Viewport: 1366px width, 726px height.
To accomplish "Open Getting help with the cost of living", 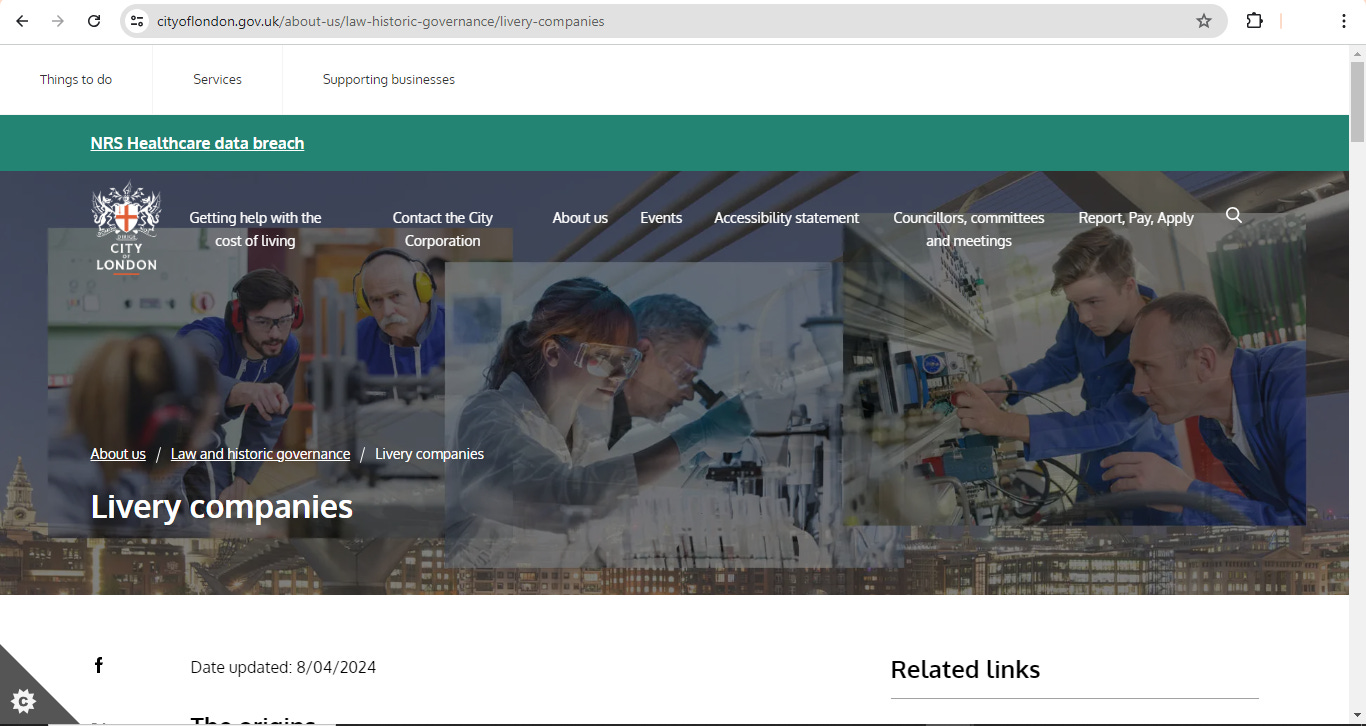I will pyautogui.click(x=255, y=229).
